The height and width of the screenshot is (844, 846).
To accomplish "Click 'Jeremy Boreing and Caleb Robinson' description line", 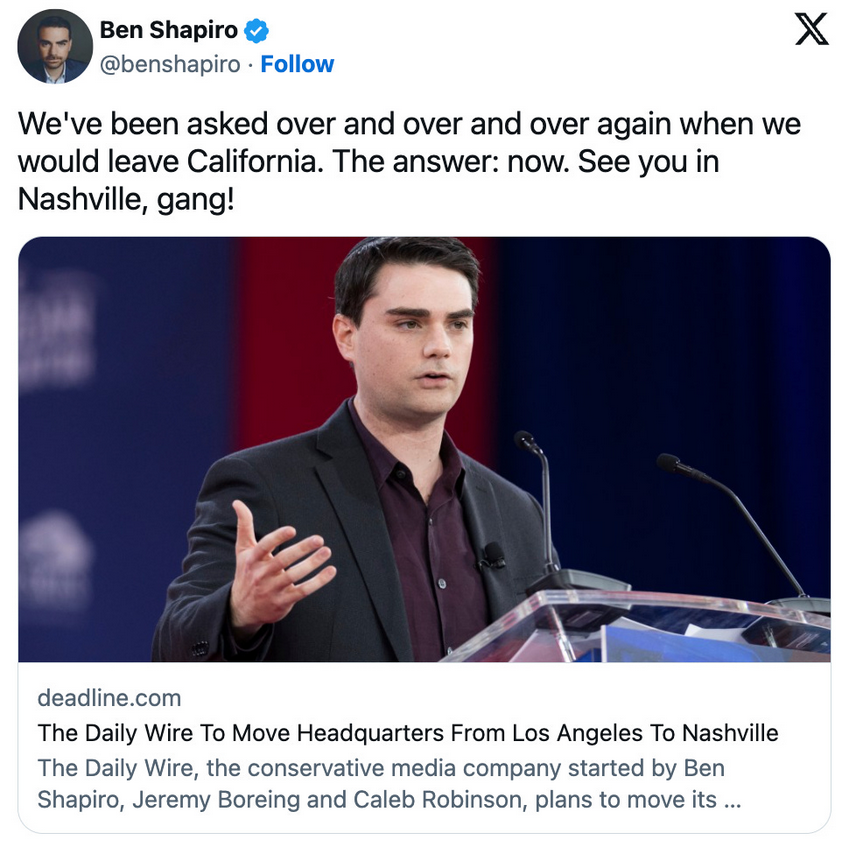I will tap(330, 800).
